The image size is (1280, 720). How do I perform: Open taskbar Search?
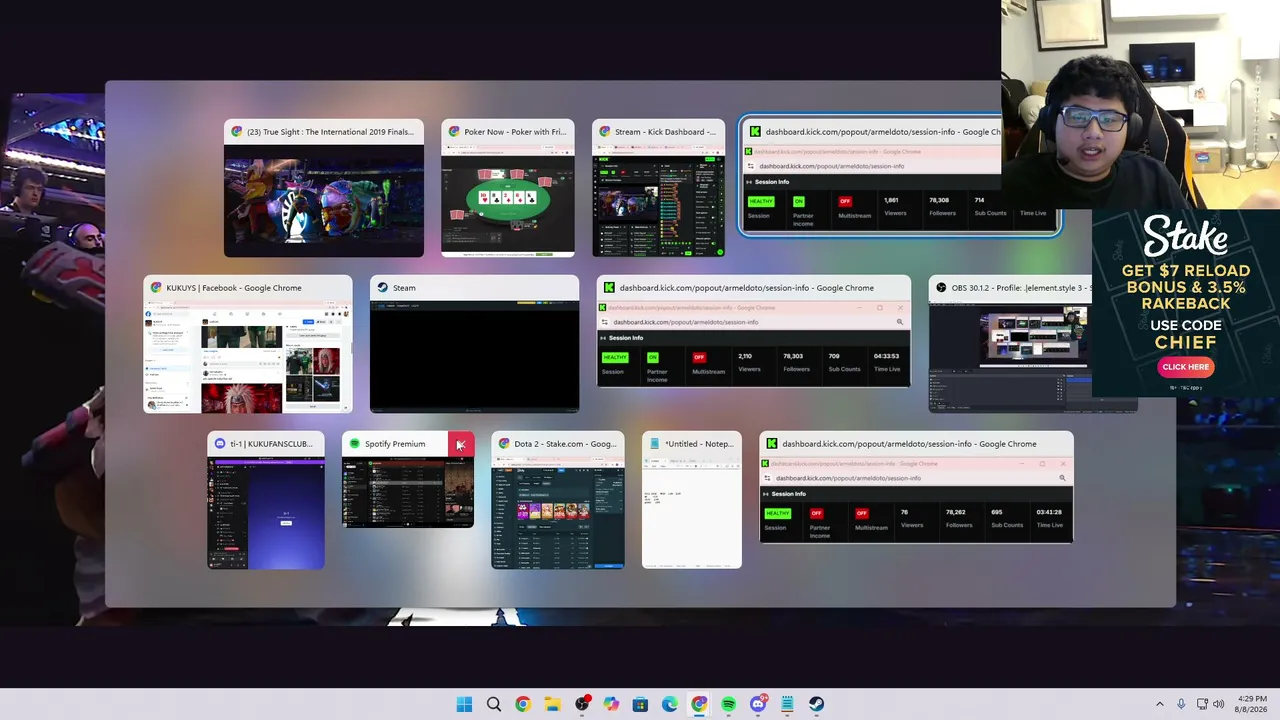click(x=494, y=704)
